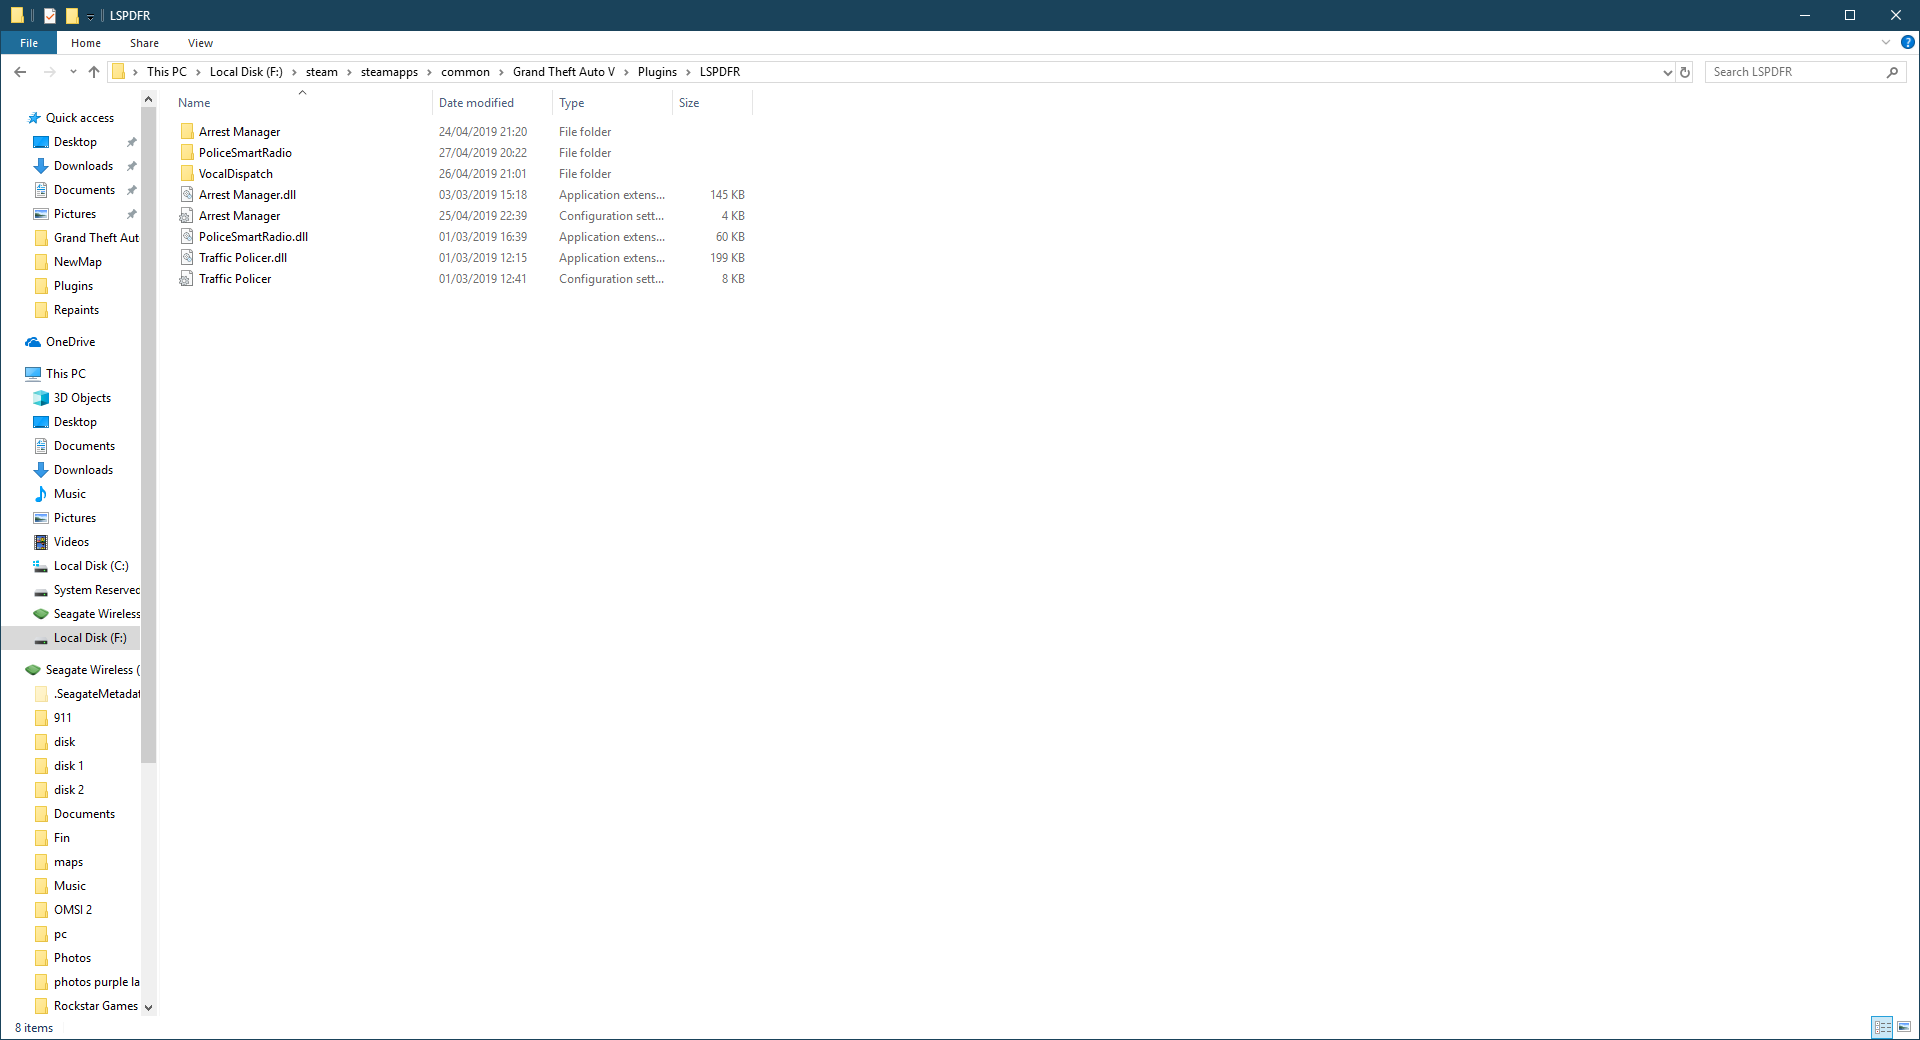Navigate to steamapps in the address bar

pos(389,72)
